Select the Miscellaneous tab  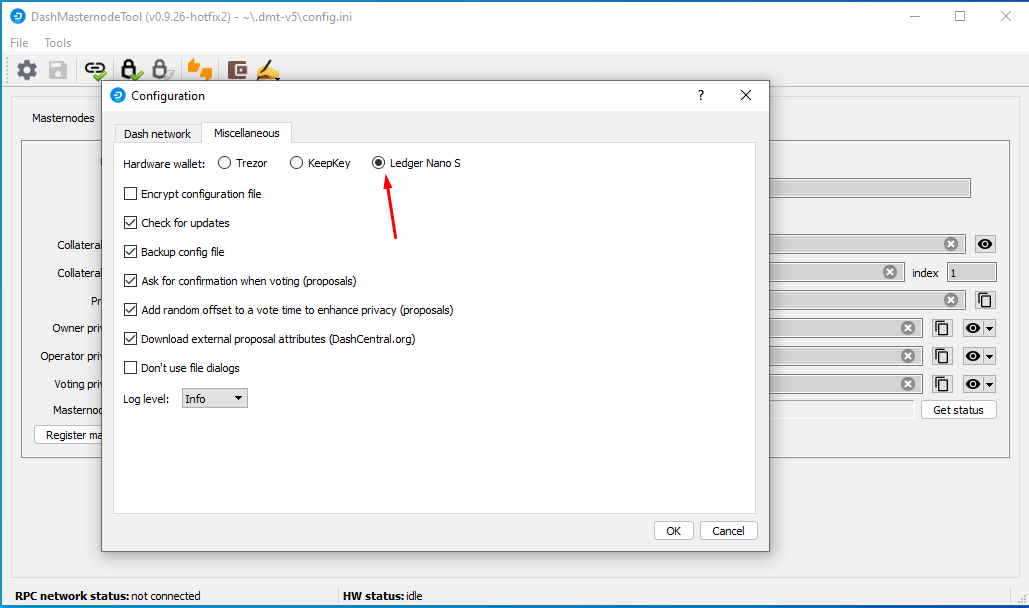click(247, 133)
